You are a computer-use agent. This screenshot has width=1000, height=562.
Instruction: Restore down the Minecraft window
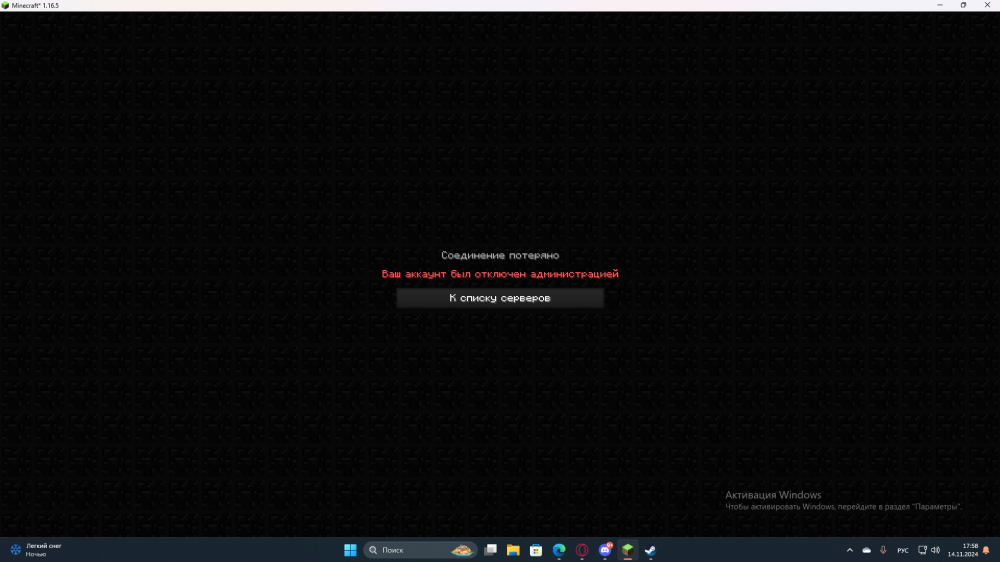(963, 5)
